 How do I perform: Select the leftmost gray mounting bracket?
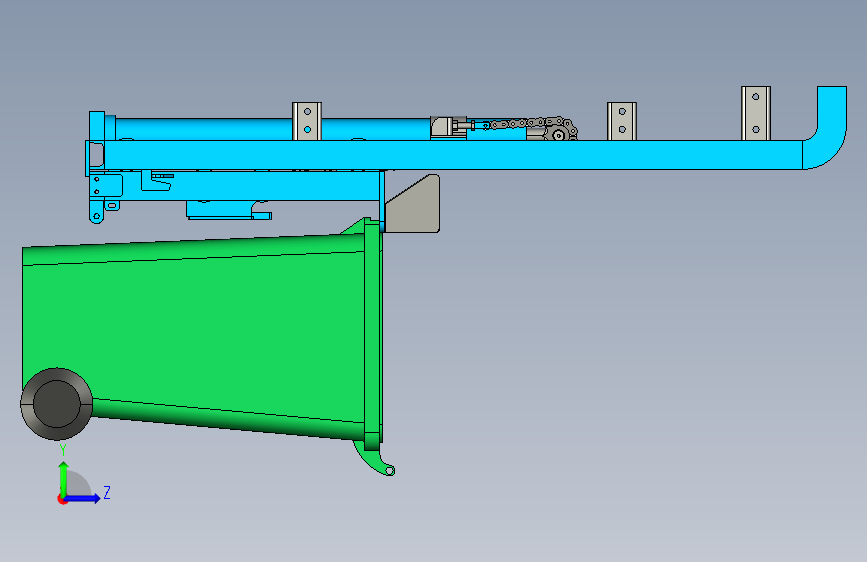pyautogui.click(x=307, y=121)
